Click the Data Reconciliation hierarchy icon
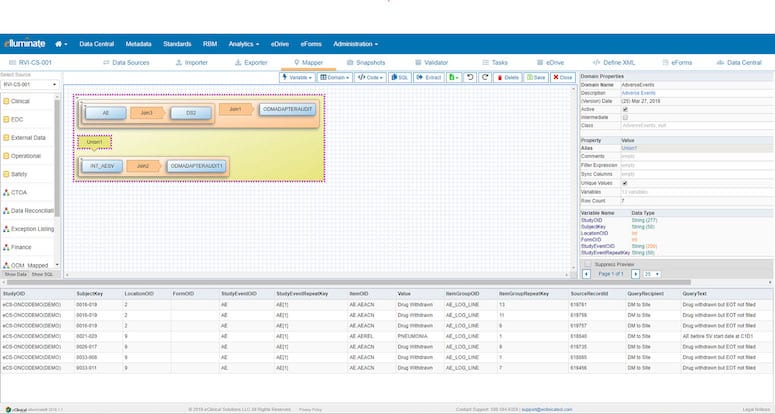The image size is (775, 414). pyautogui.click(x=6, y=211)
